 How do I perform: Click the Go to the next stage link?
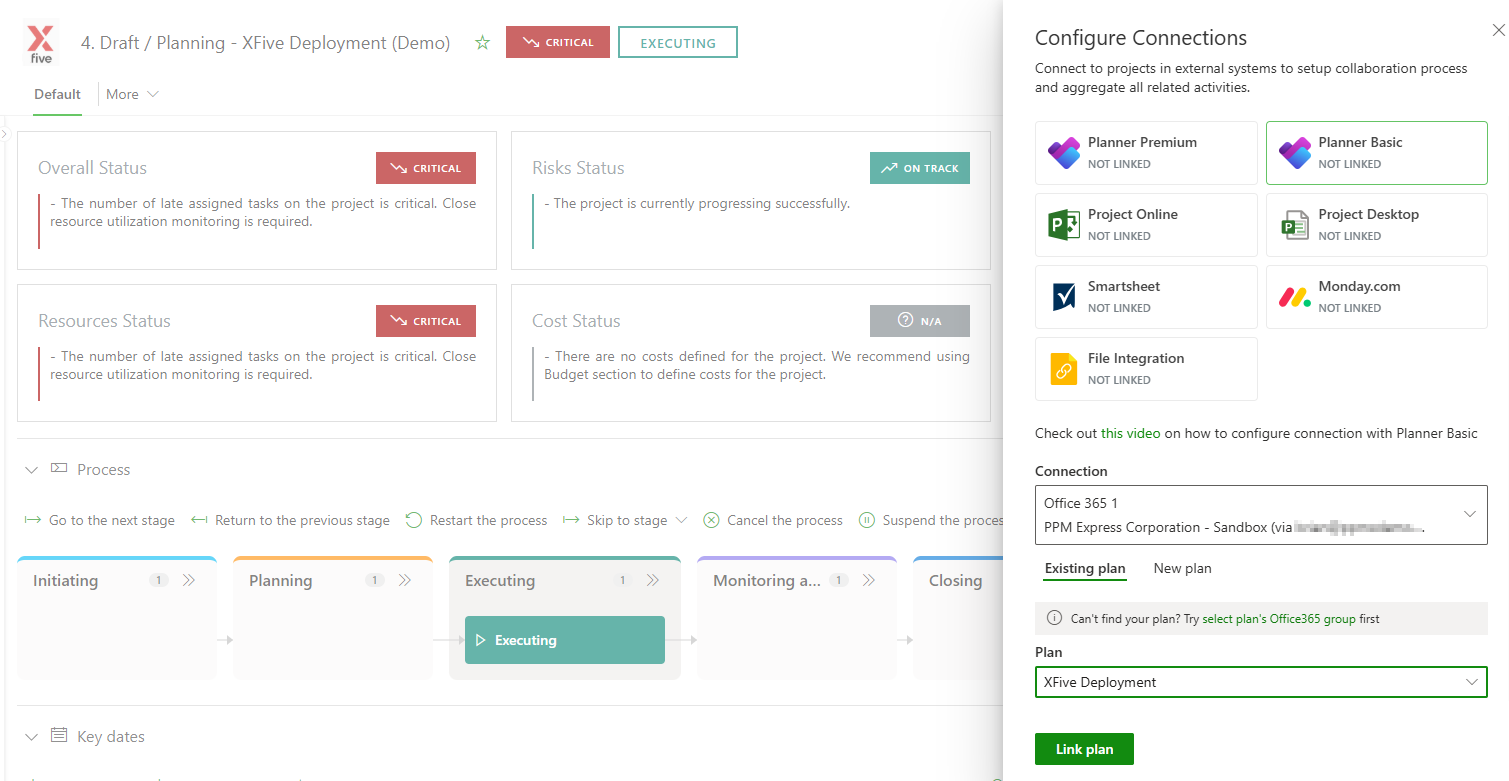[x=112, y=520]
